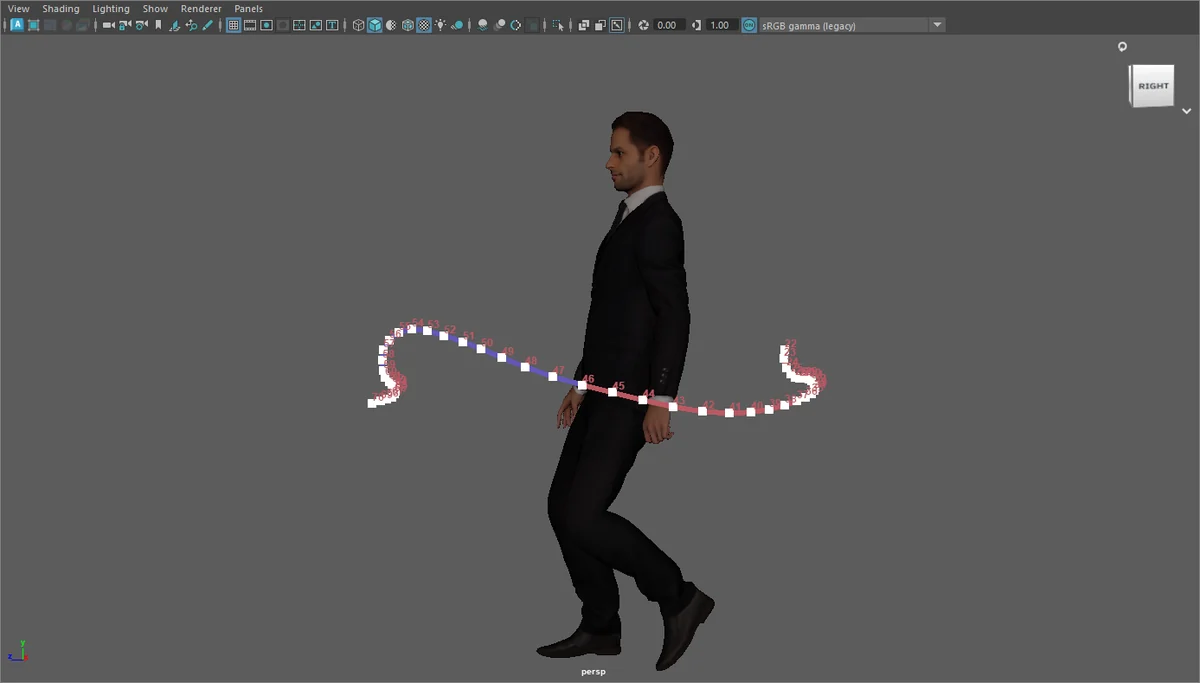The width and height of the screenshot is (1200, 683).
Task: Select the Grease Pencil tool icon
Action: [x=207, y=25]
